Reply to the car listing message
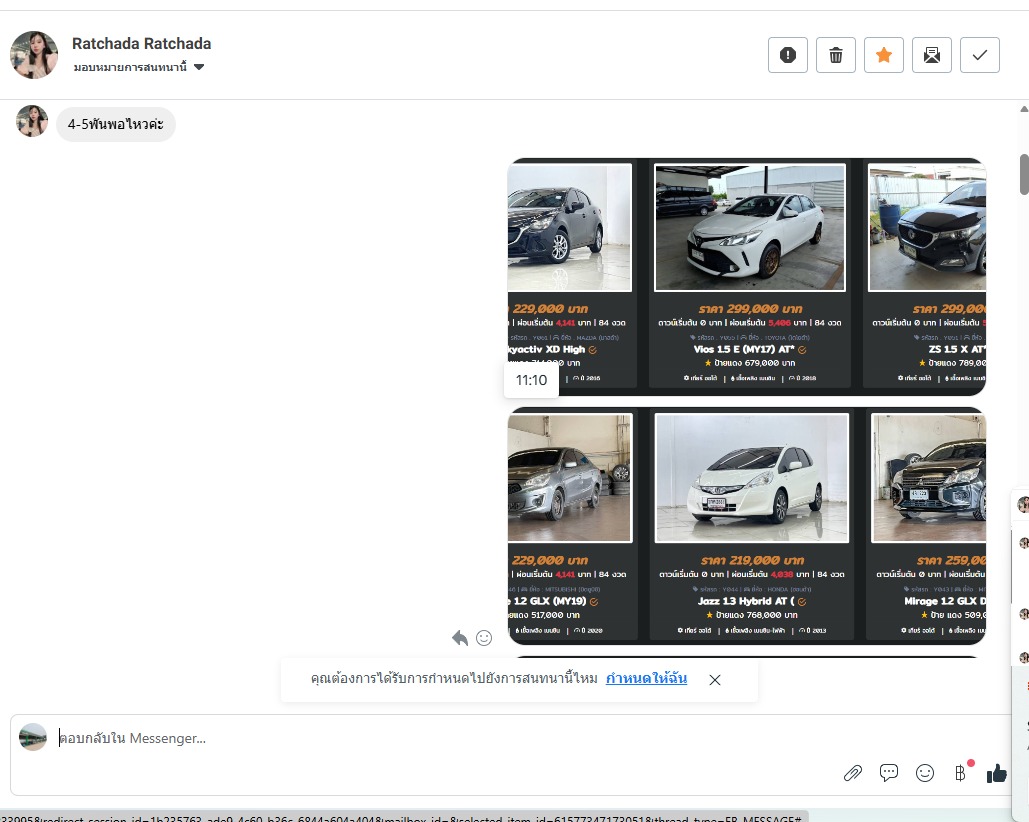 tap(460, 638)
